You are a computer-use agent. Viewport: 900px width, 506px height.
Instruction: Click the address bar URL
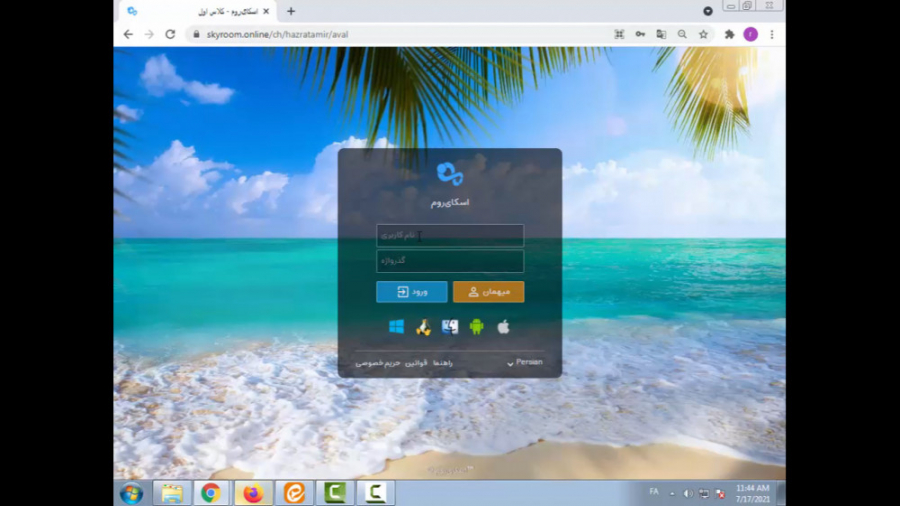[277, 34]
